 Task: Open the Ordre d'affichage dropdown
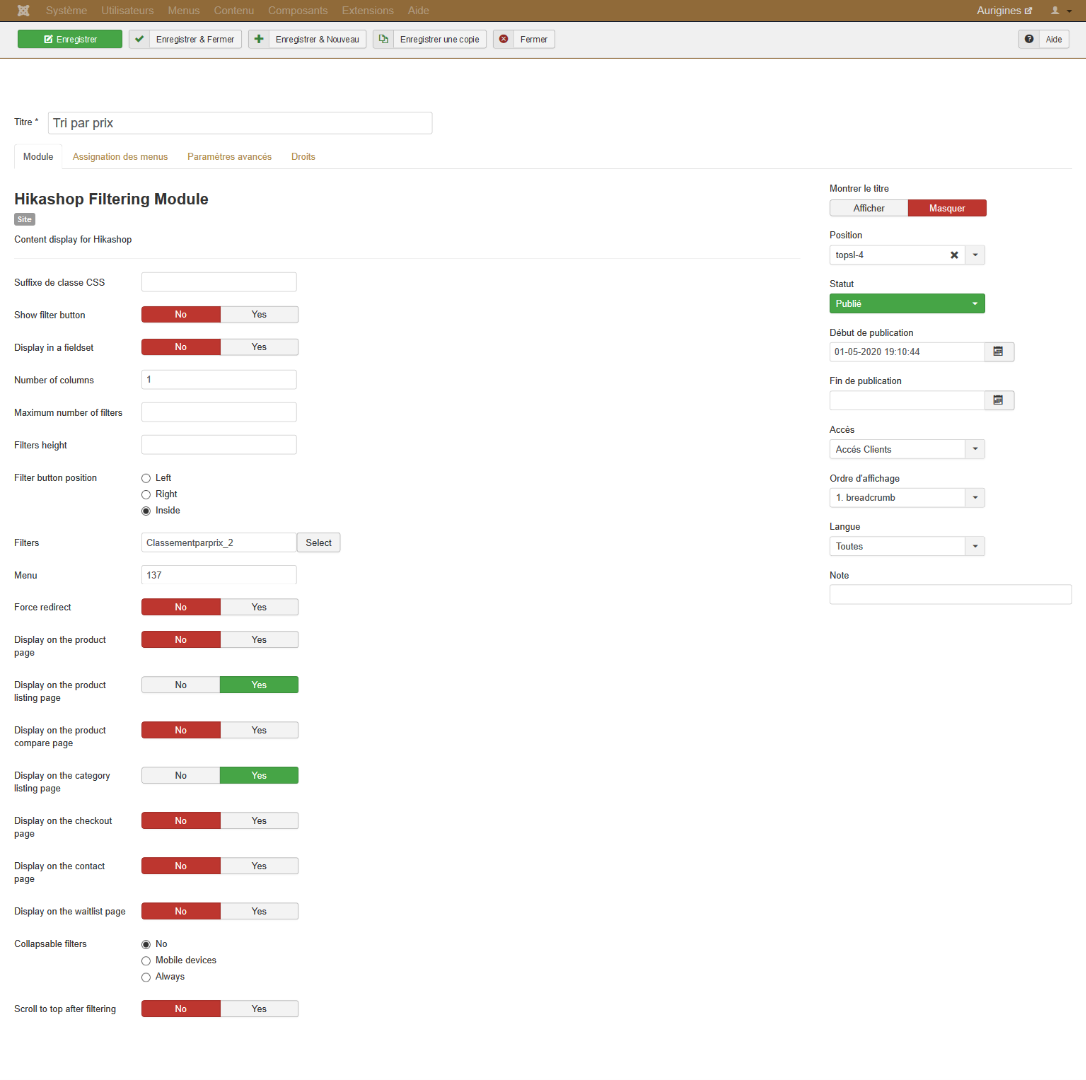click(x=907, y=497)
